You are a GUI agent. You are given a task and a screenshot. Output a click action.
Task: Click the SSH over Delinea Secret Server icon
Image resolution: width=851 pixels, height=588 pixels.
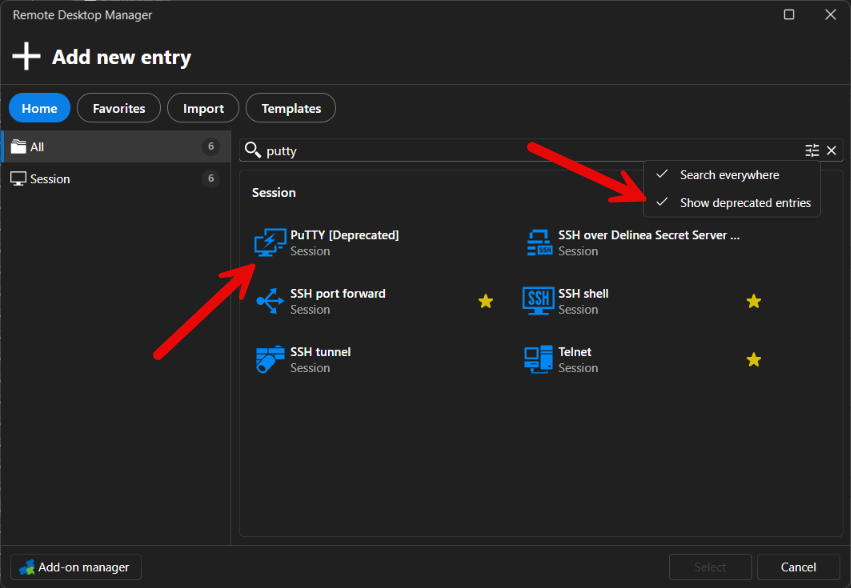(539, 242)
